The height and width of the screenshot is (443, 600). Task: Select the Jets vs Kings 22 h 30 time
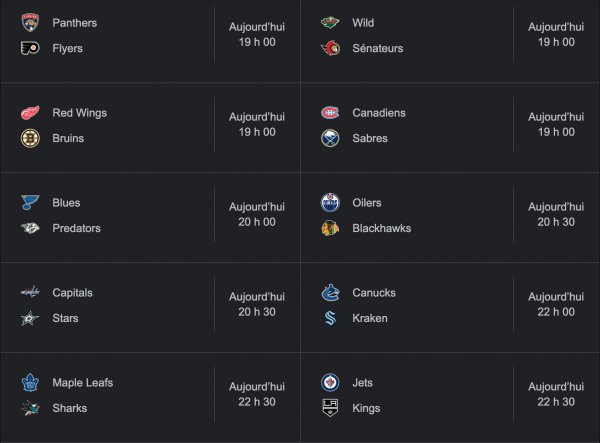tap(557, 395)
